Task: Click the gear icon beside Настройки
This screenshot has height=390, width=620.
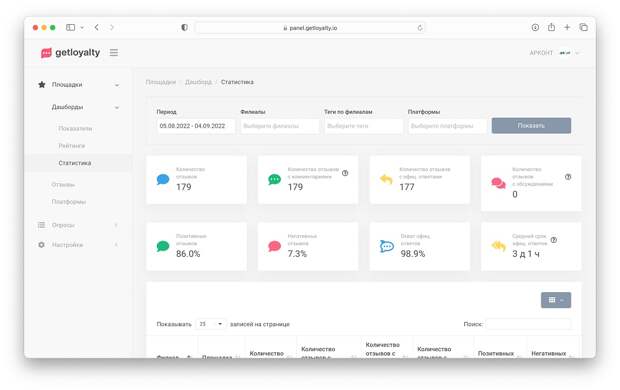Action: tap(41, 245)
